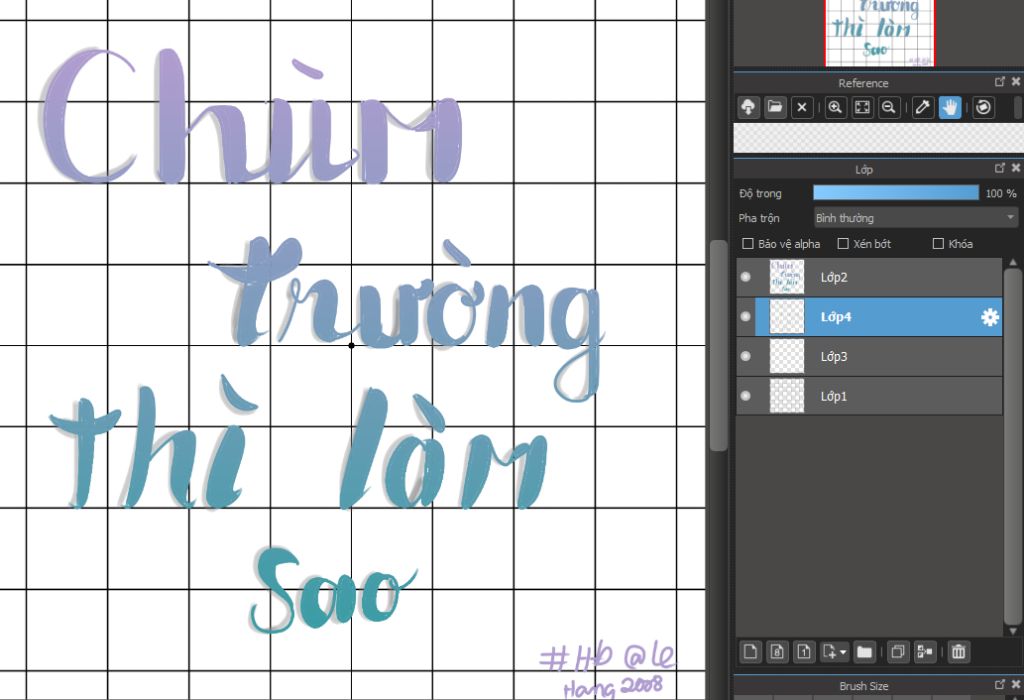
Task: Open a reference image with the folder icon
Action: pos(775,108)
